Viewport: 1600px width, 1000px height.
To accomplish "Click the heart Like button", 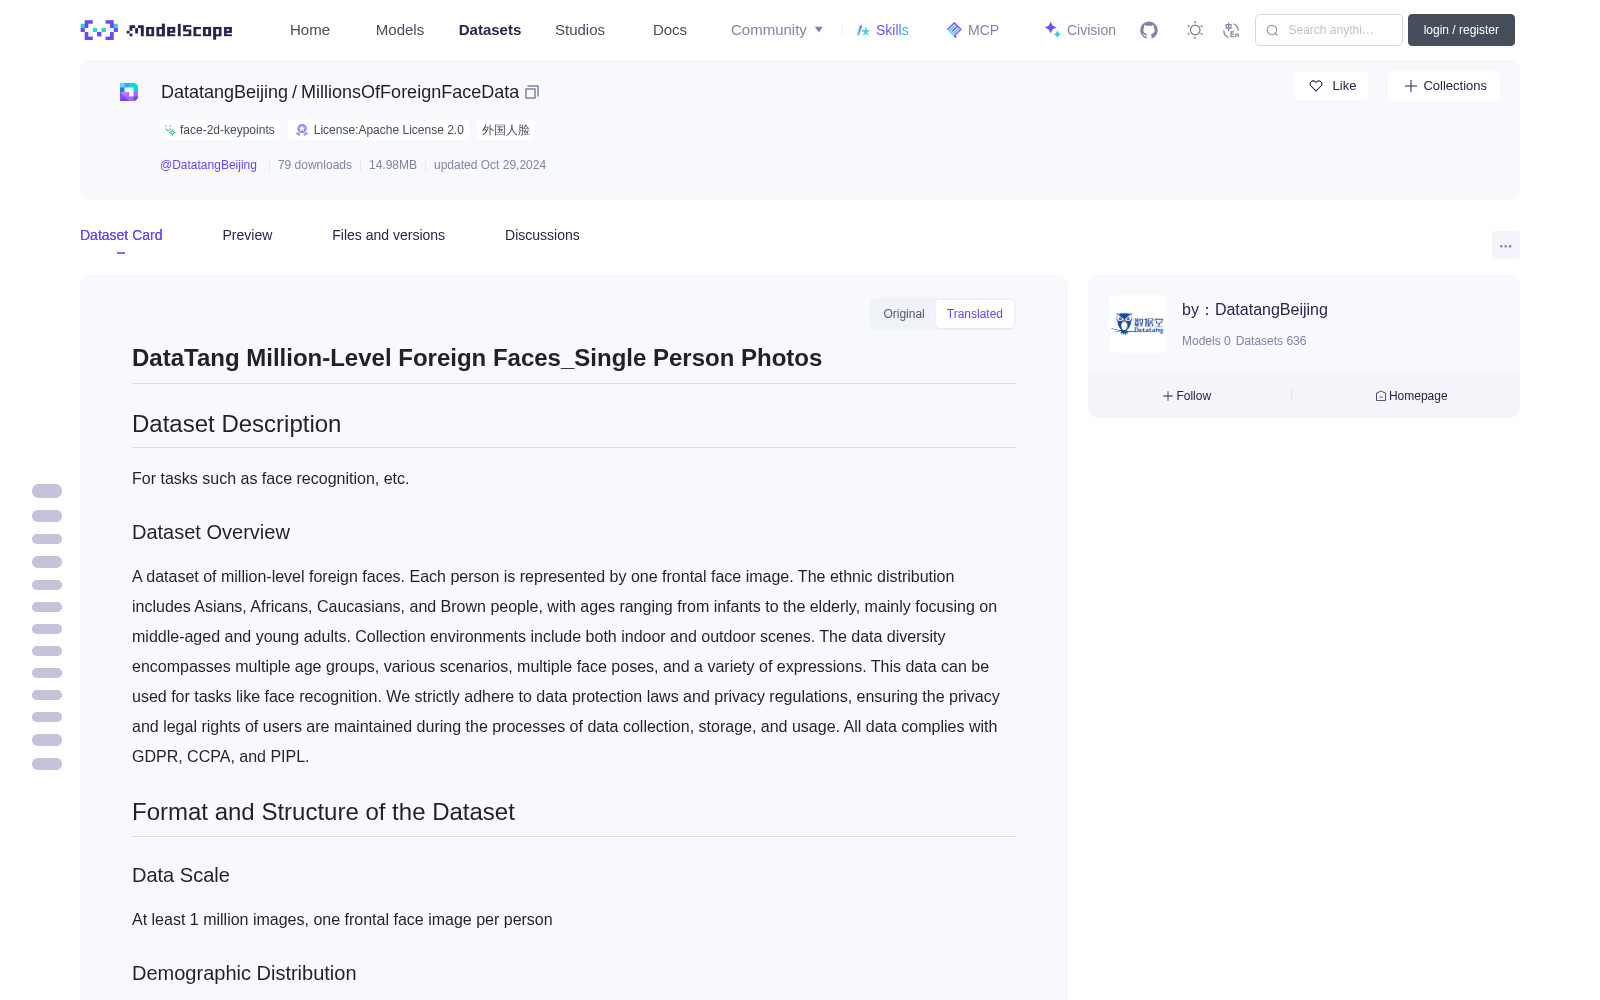I will (1331, 86).
